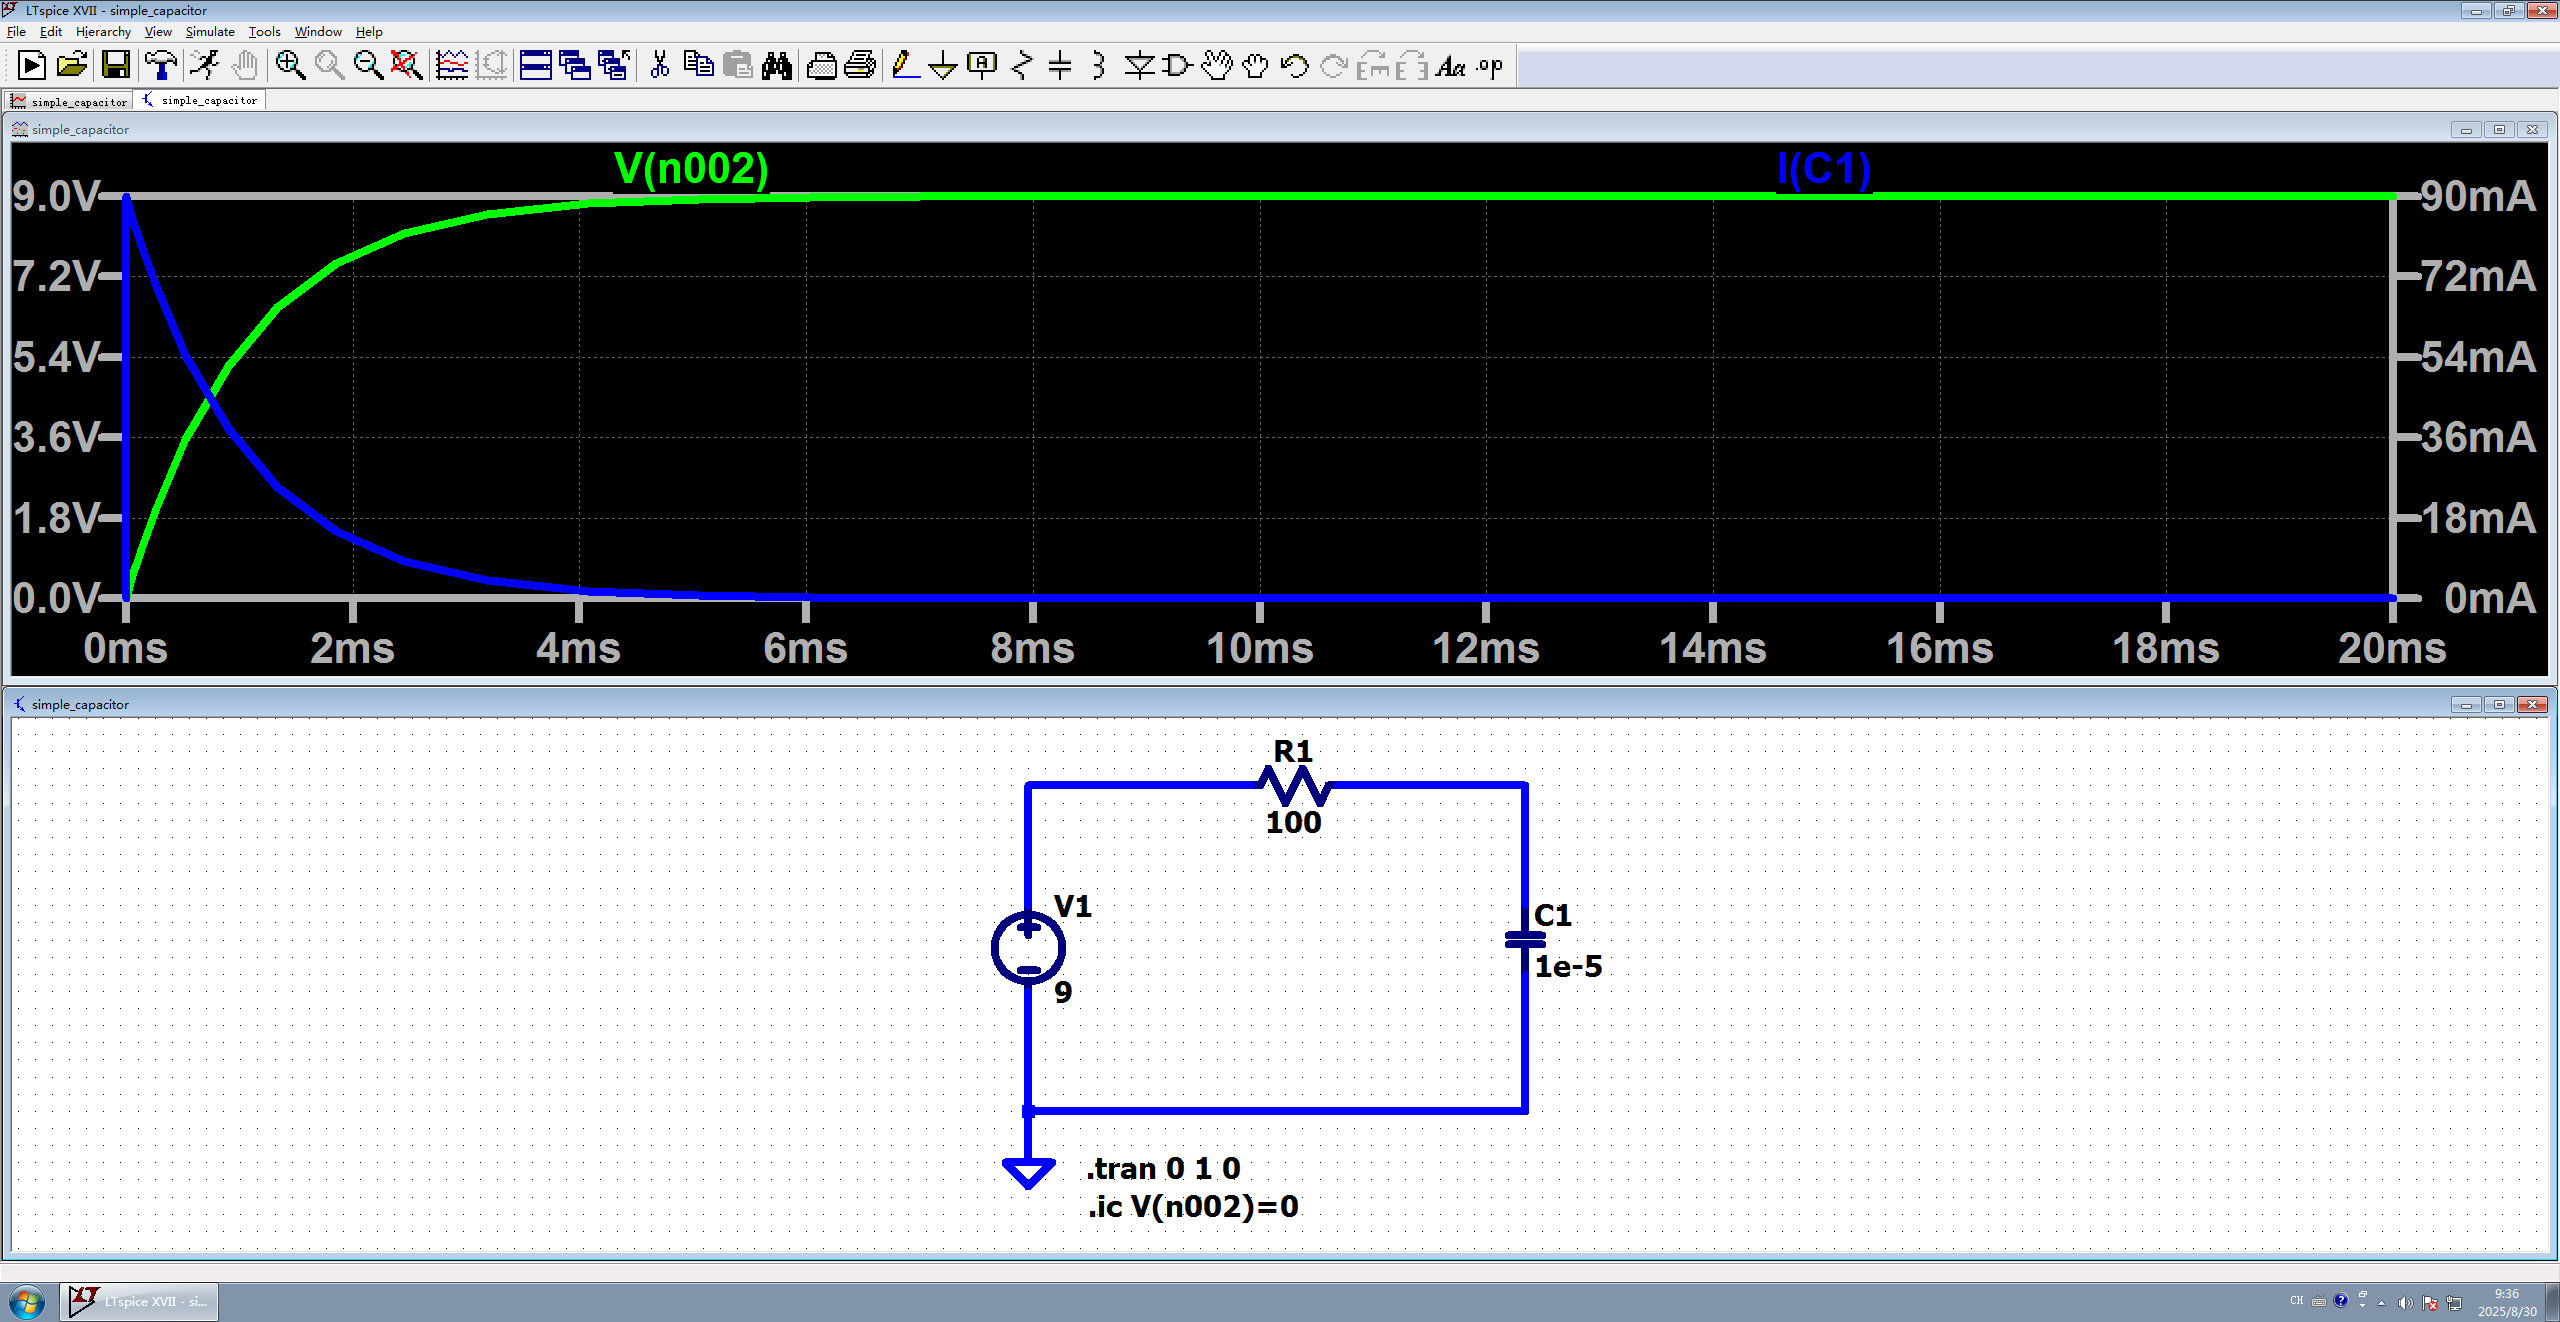Select the Diode component tool

[1138, 66]
